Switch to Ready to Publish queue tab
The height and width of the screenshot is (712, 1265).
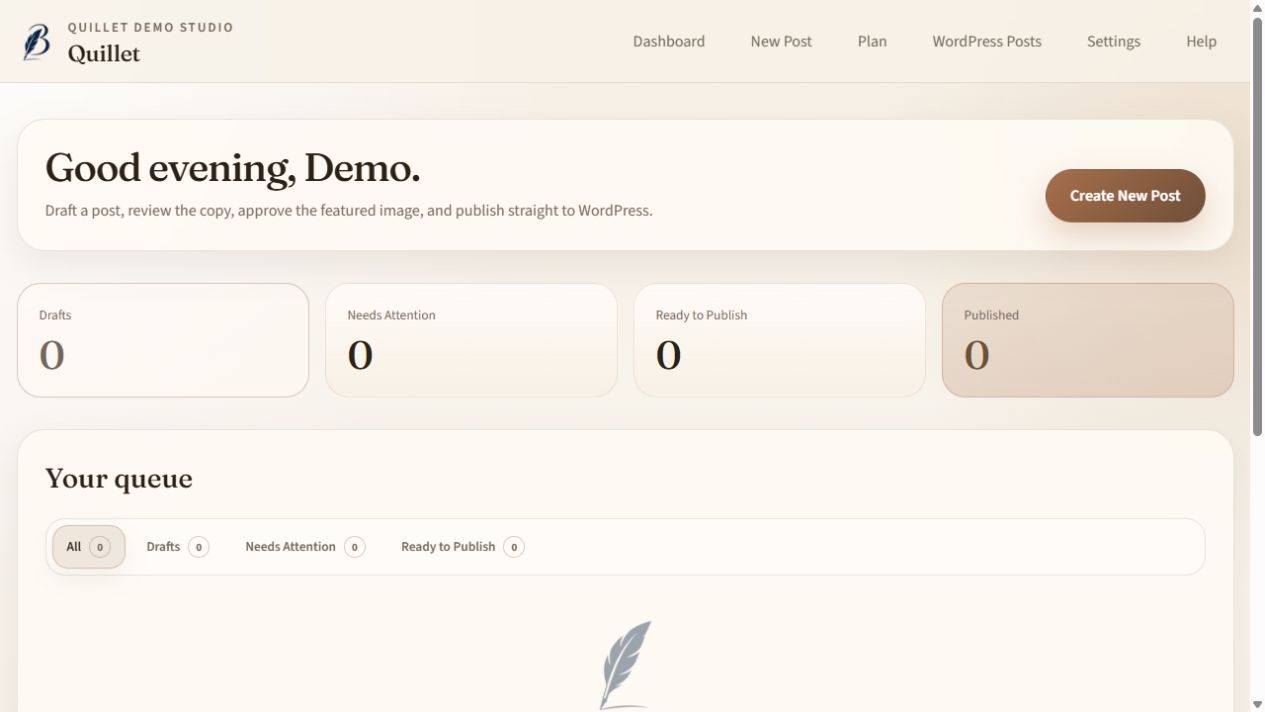(x=462, y=547)
